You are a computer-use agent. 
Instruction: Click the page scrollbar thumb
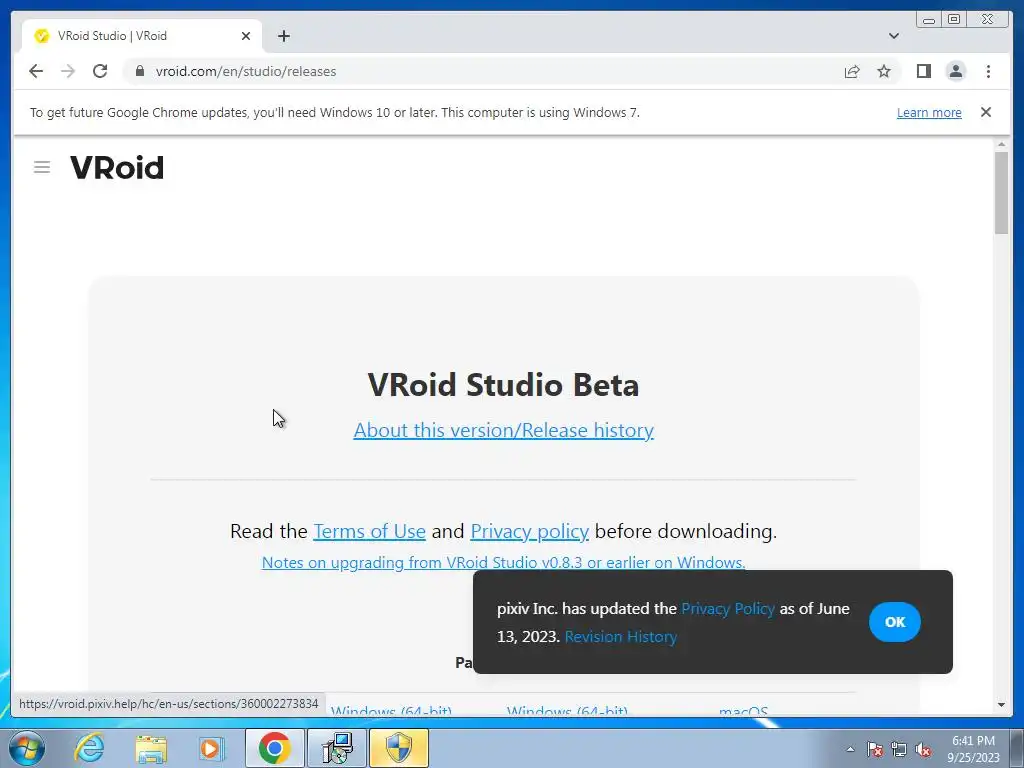pos(1001,193)
